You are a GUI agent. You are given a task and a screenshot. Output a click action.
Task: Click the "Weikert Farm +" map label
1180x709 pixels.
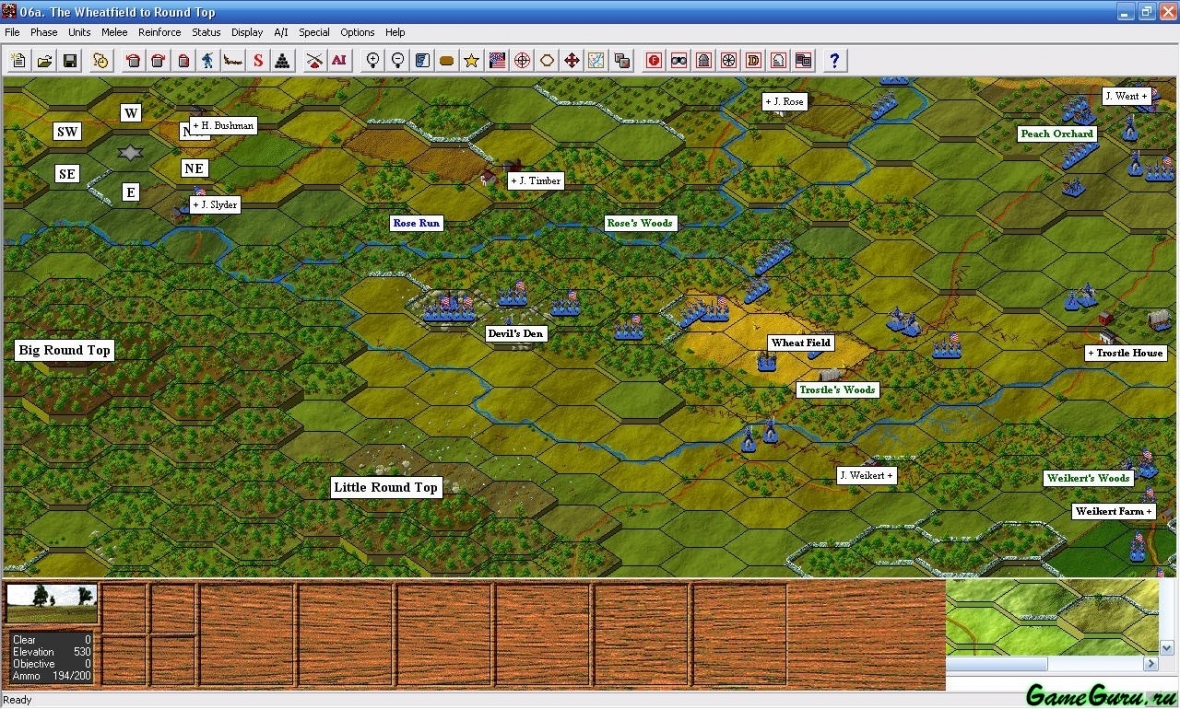1113,511
